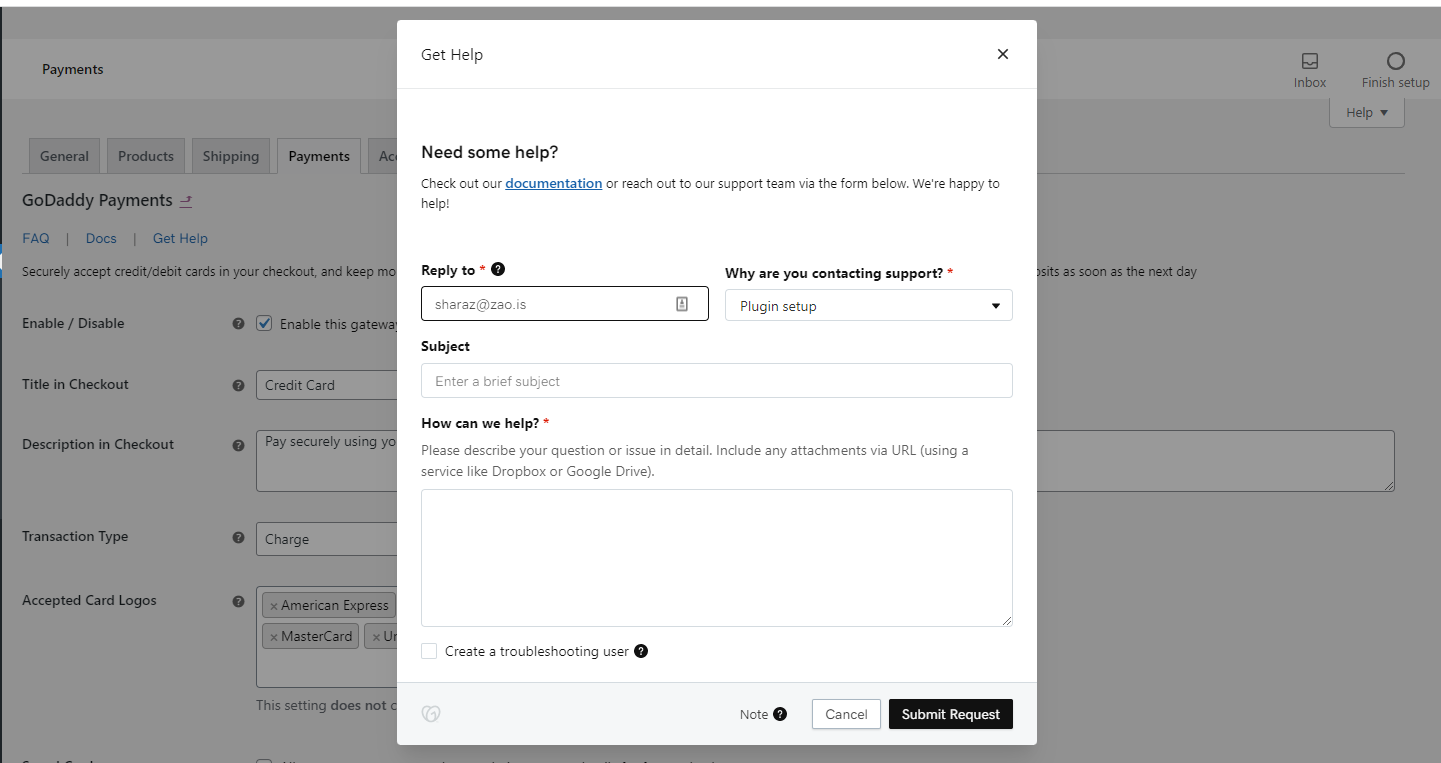Viewport: 1441px width, 763px height.
Task: Expand the Help dropdown menu
Action: (x=1366, y=113)
